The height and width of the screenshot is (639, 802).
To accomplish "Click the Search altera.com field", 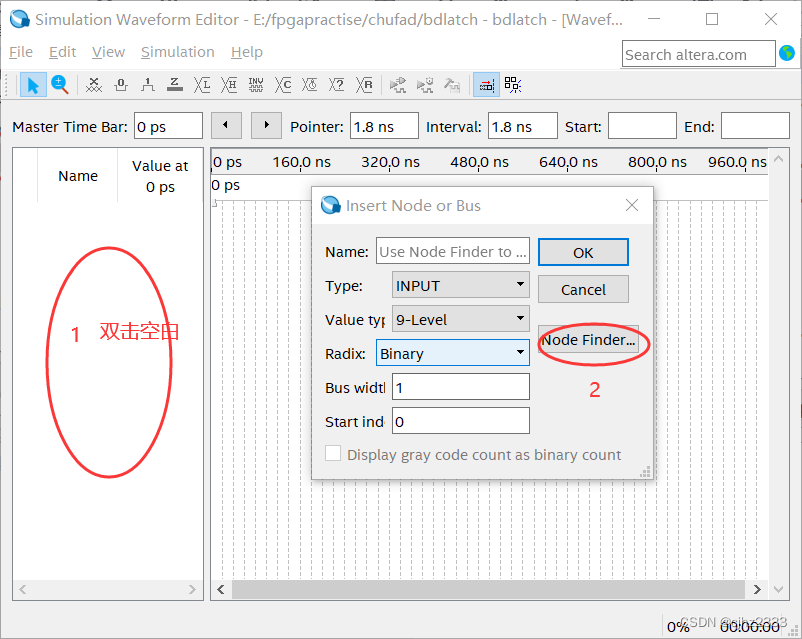I will tap(699, 54).
